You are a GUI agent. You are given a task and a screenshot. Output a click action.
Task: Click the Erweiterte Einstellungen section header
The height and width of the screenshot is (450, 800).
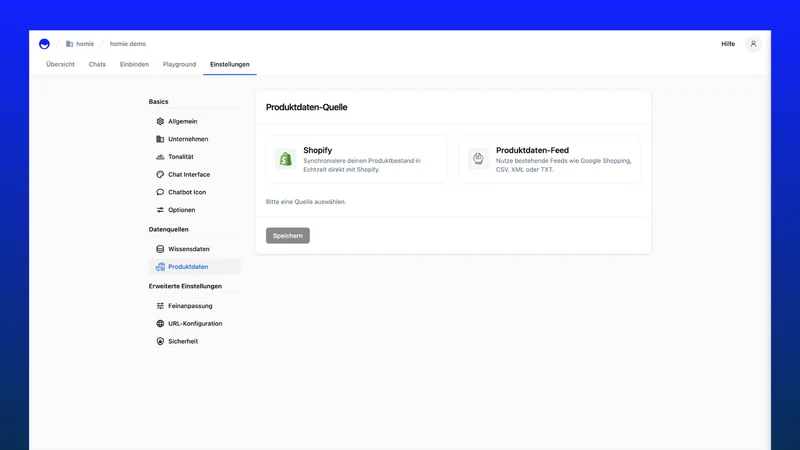pyautogui.click(x=185, y=286)
